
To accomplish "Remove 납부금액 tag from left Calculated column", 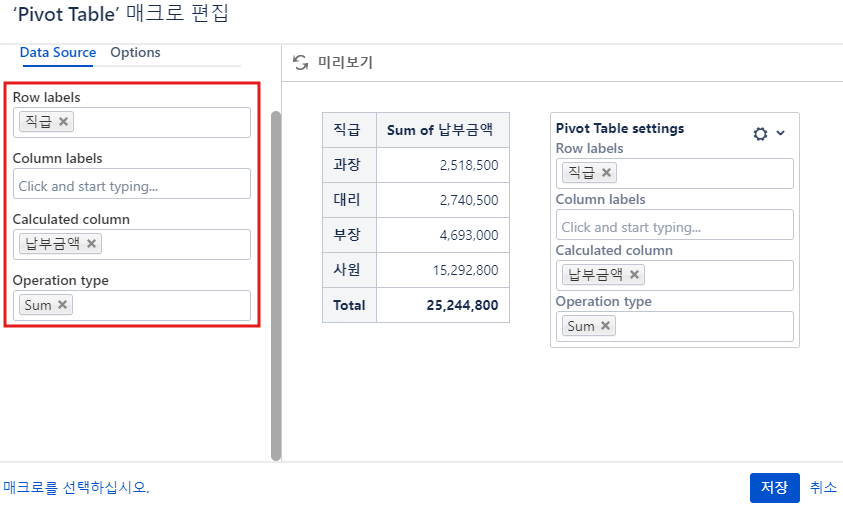I will point(92,244).
